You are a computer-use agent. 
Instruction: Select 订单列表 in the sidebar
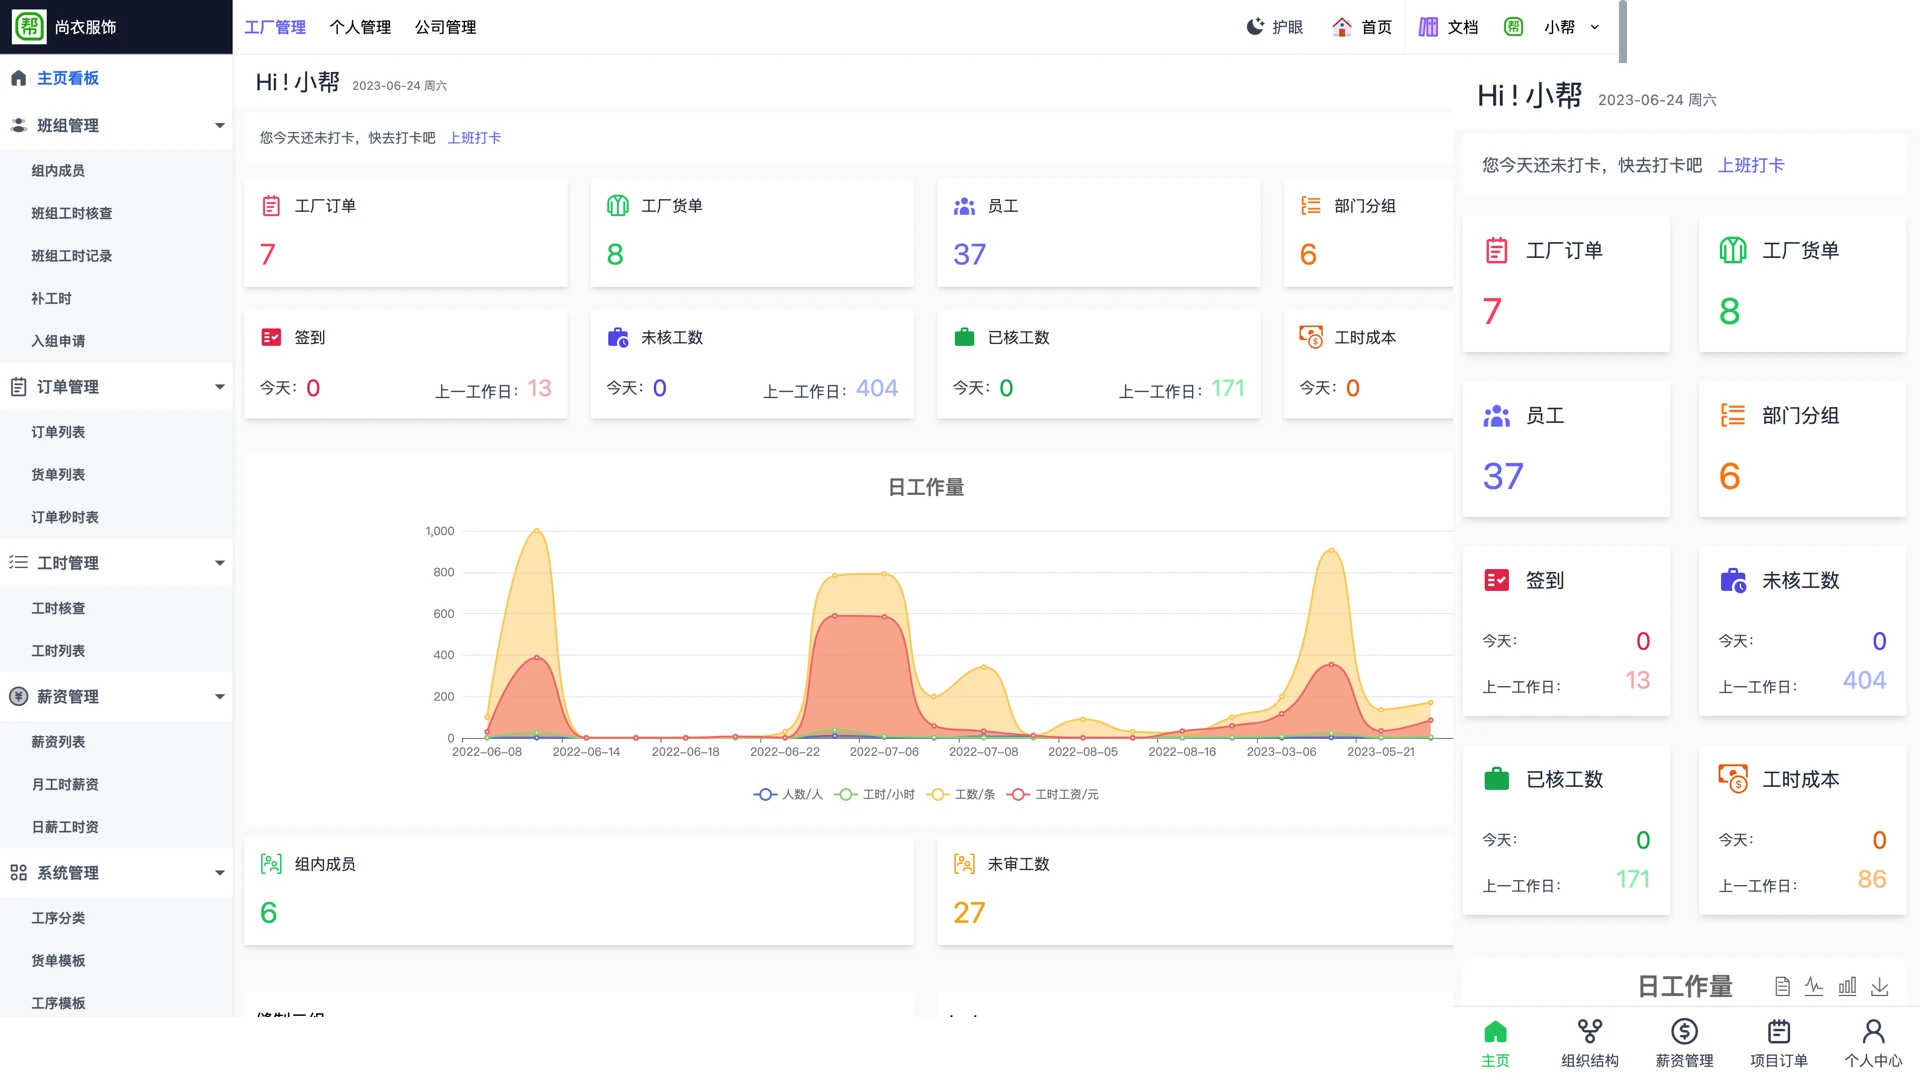point(58,431)
